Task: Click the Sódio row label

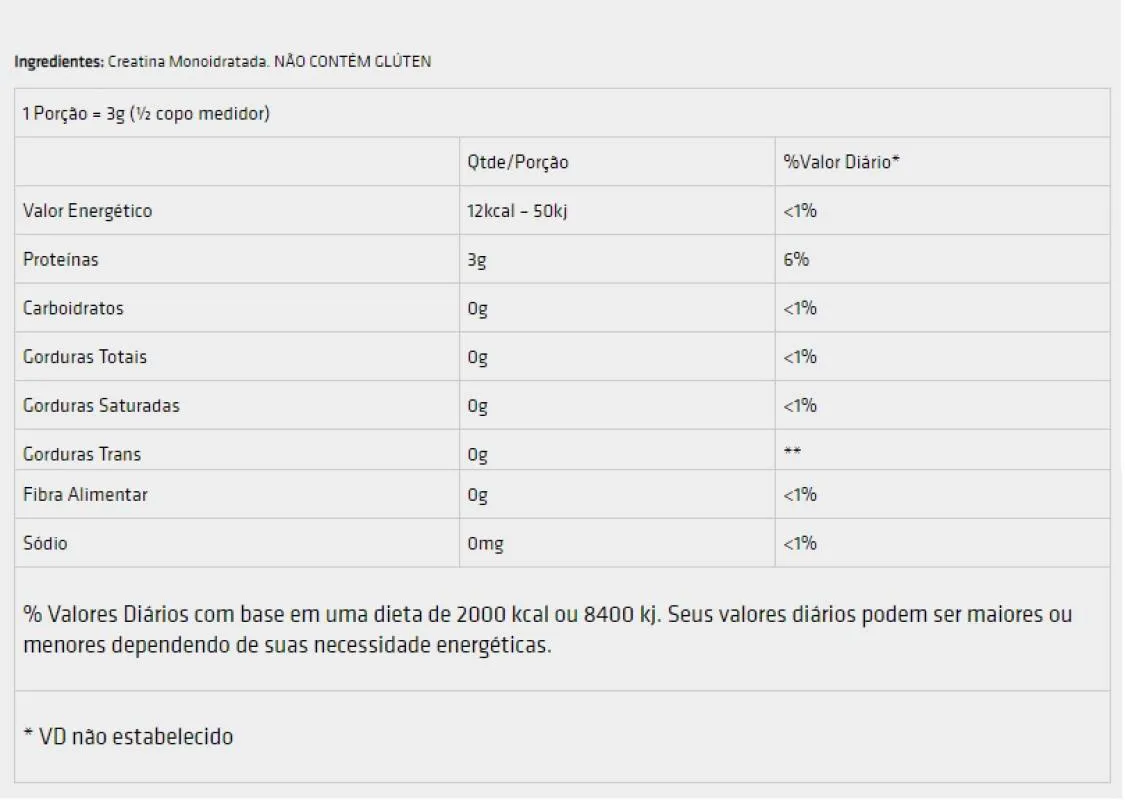Action: tap(45, 544)
